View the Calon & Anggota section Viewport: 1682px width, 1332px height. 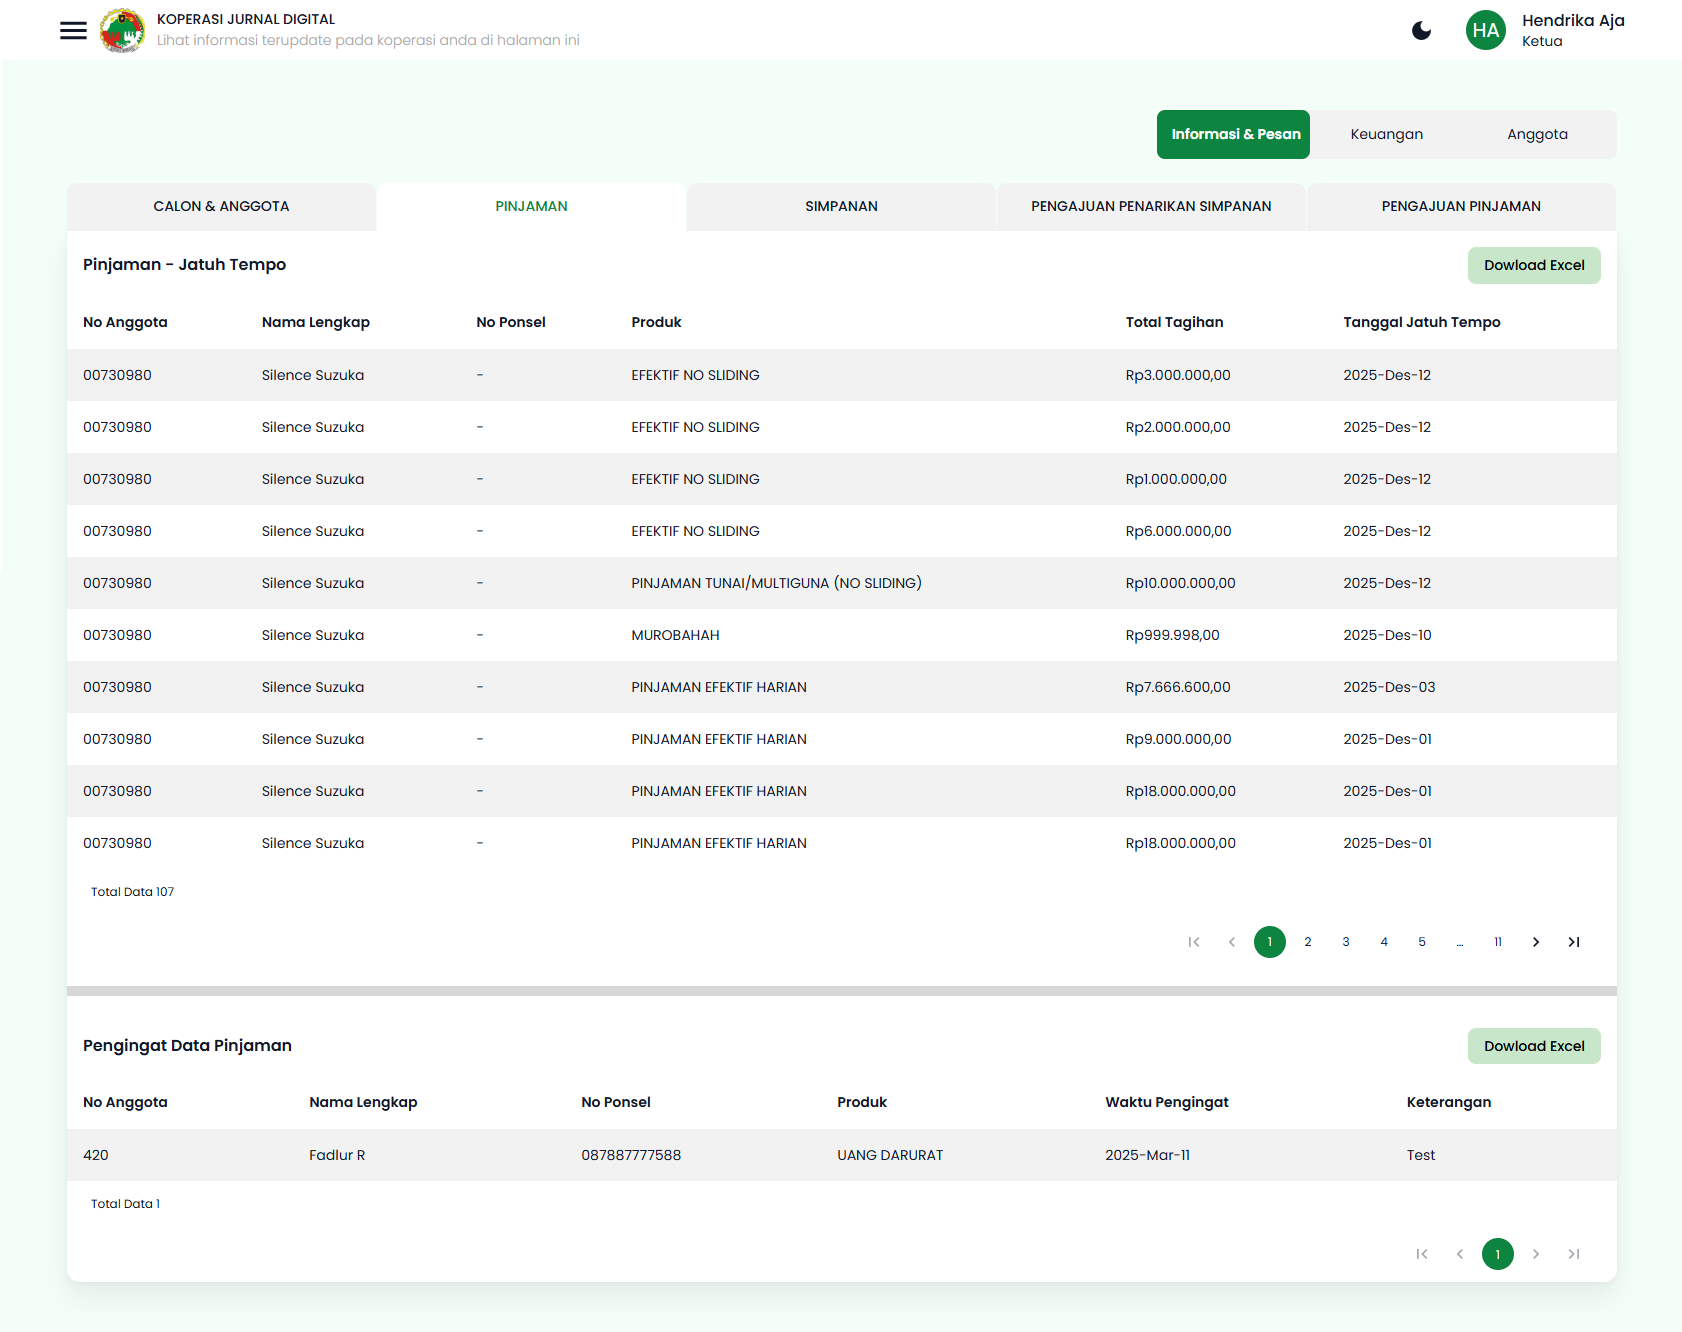click(x=221, y=206)
